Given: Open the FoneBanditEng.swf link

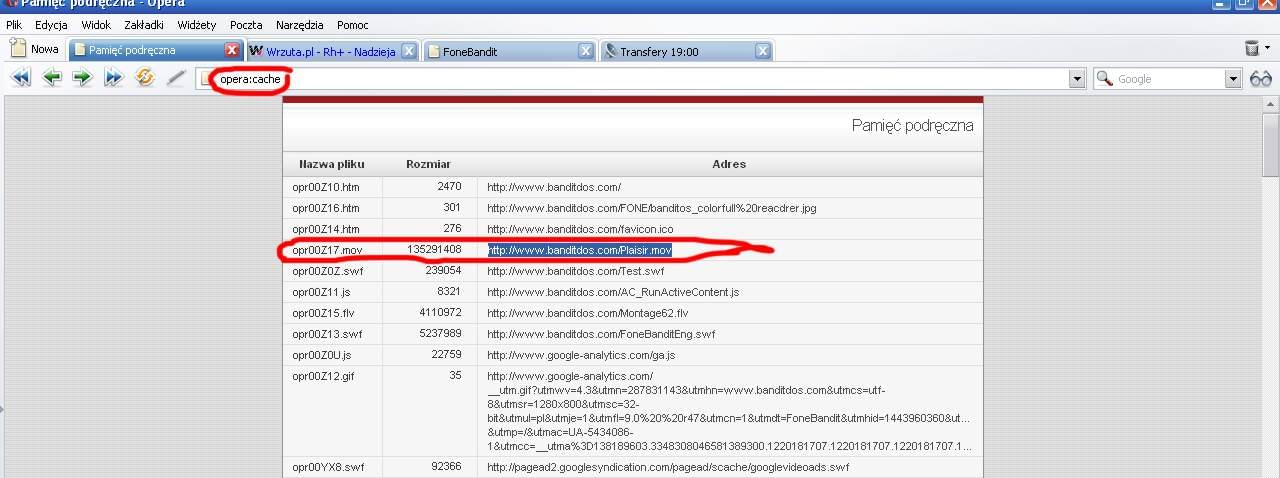Looking at the screenshot, I should [x=601, y=334].
